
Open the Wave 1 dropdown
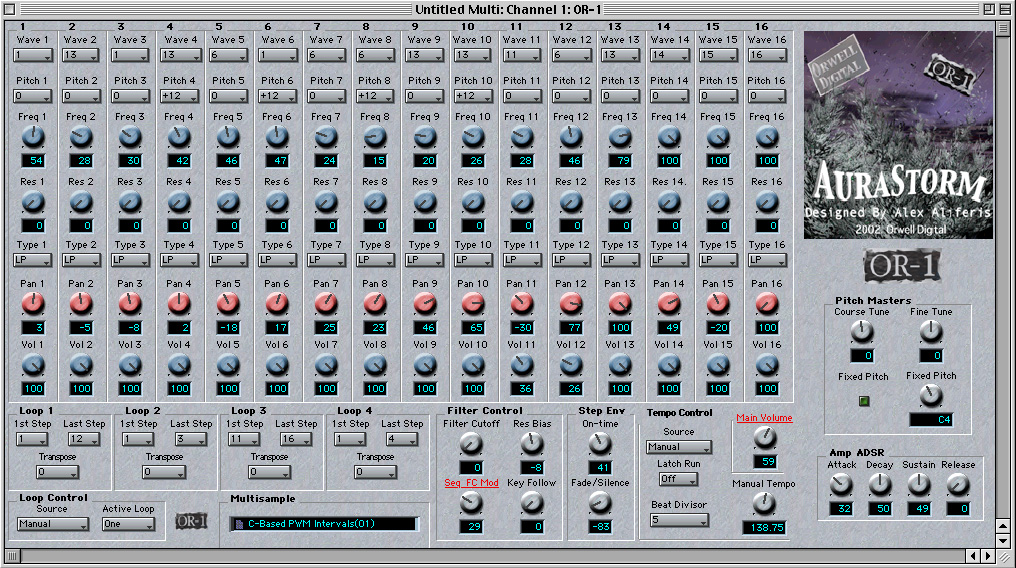pyautogui.click(x=32, y=56)
